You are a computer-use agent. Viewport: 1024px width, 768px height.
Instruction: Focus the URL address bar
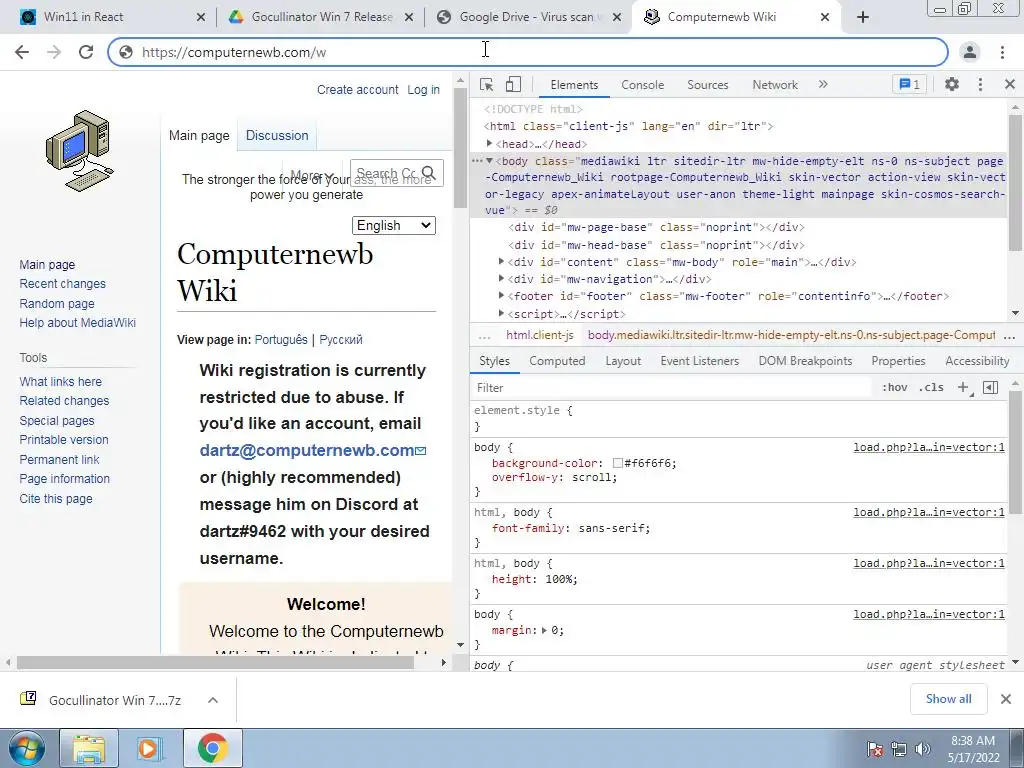click(528, 52)
